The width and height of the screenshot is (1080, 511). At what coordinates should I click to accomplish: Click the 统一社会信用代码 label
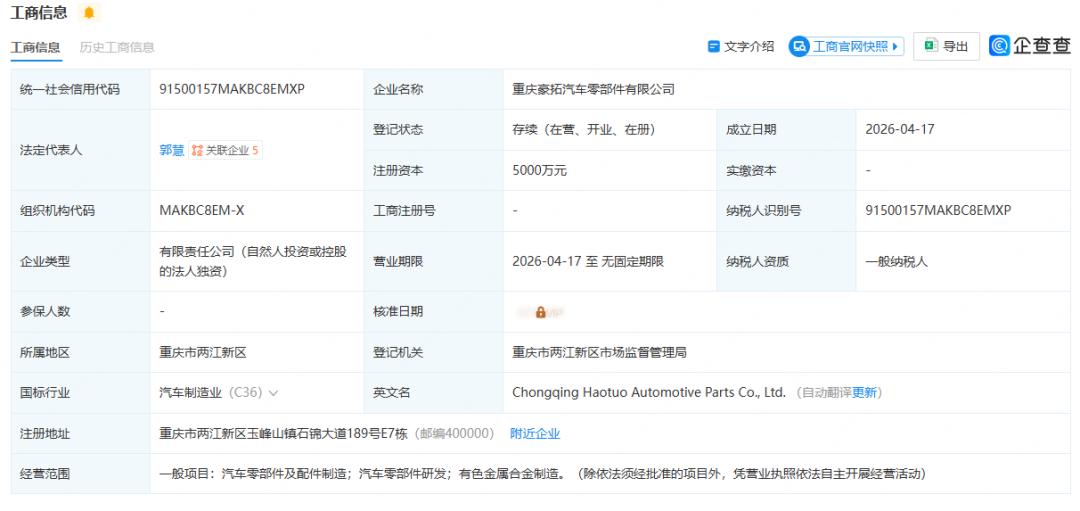(x=70, y=89)
